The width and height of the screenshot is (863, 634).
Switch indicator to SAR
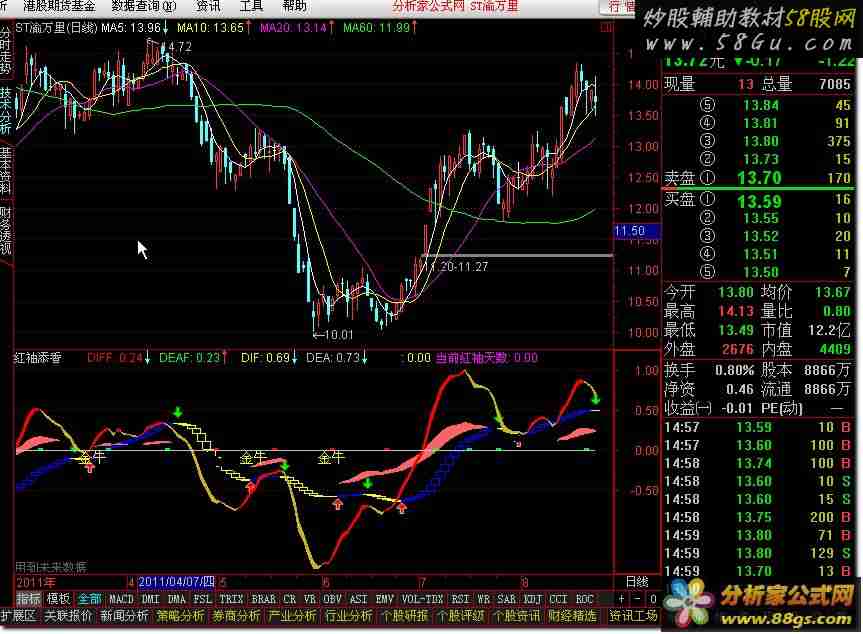coord(506,599)
